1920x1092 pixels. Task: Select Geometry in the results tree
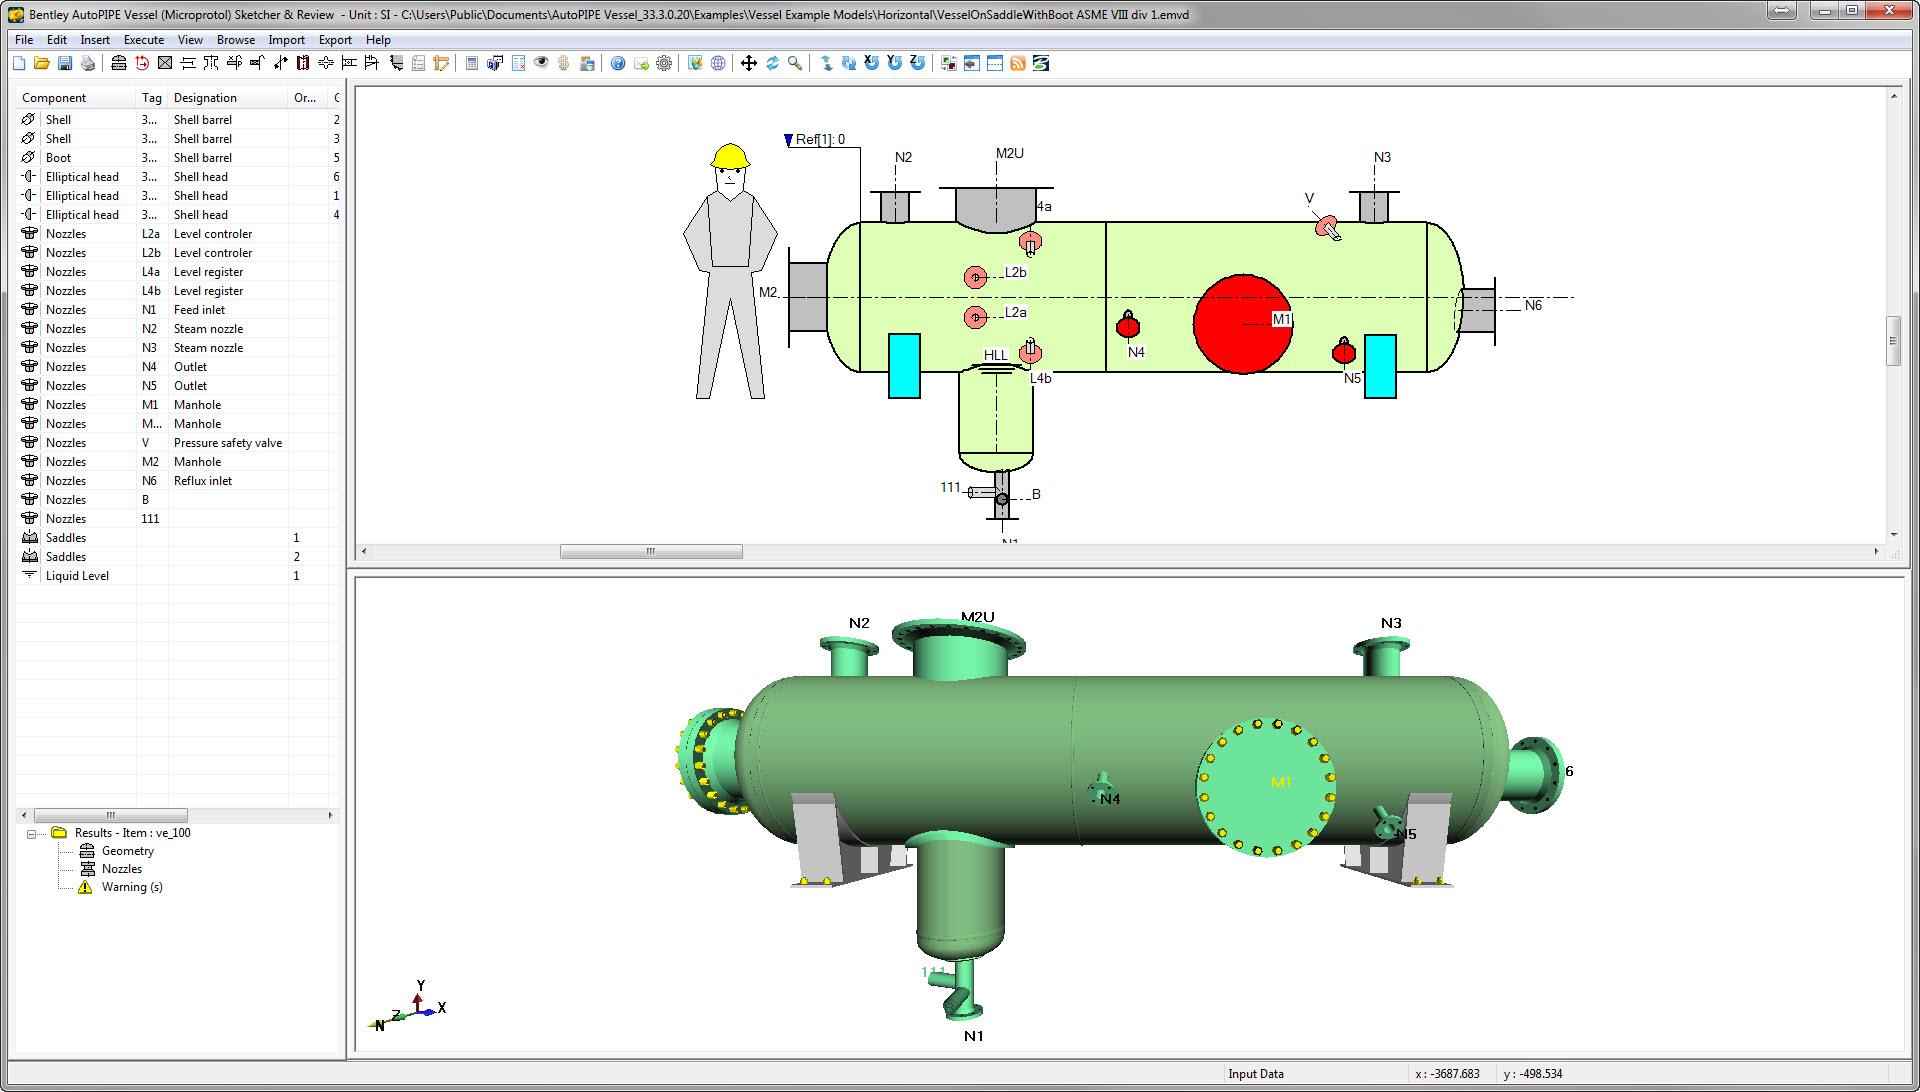click(128, 851)
